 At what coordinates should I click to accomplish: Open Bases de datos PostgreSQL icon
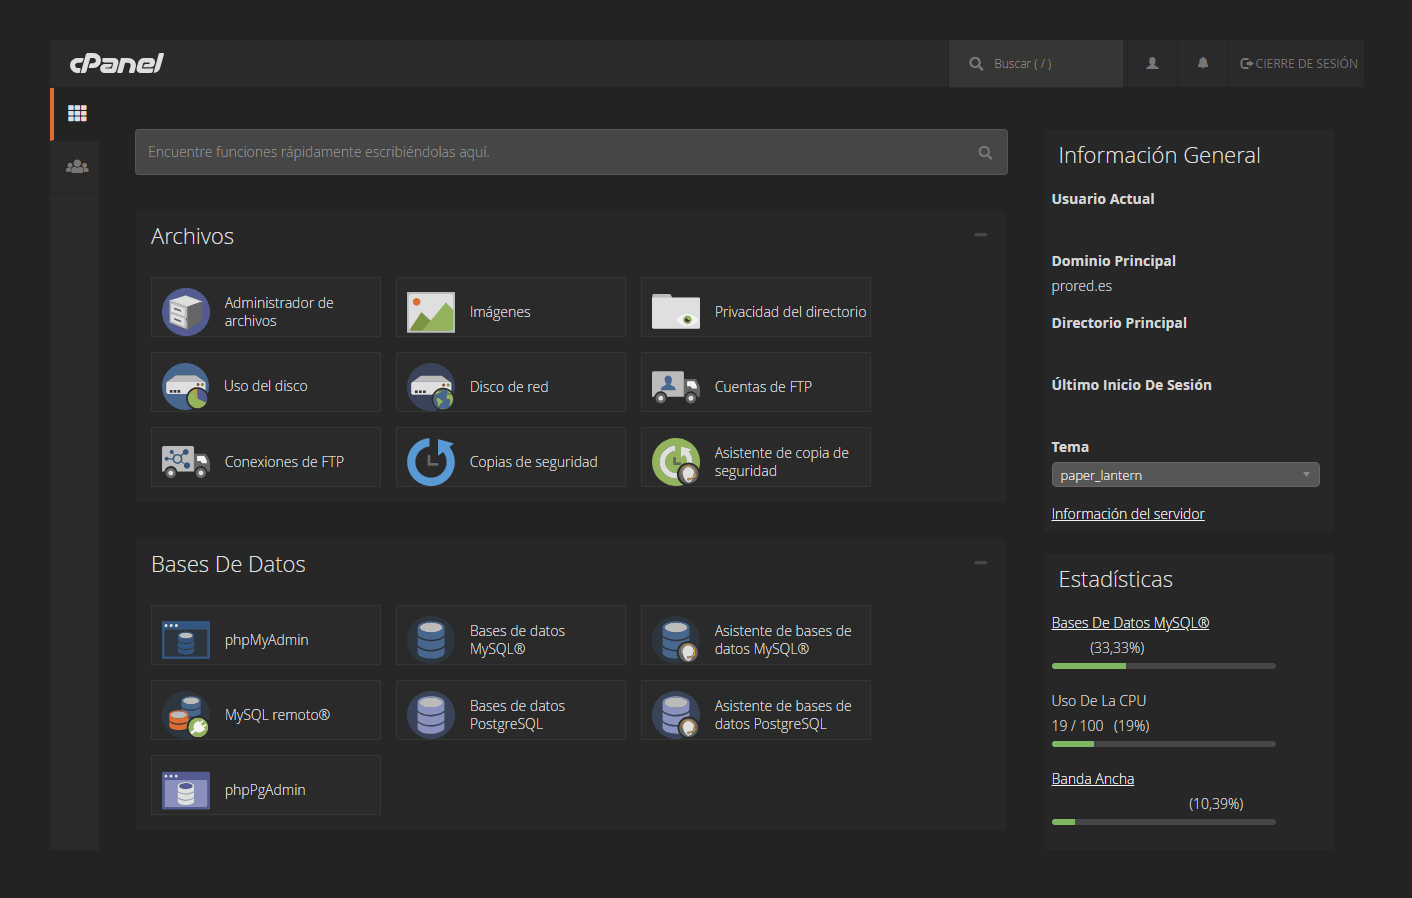tap(431, 715)
